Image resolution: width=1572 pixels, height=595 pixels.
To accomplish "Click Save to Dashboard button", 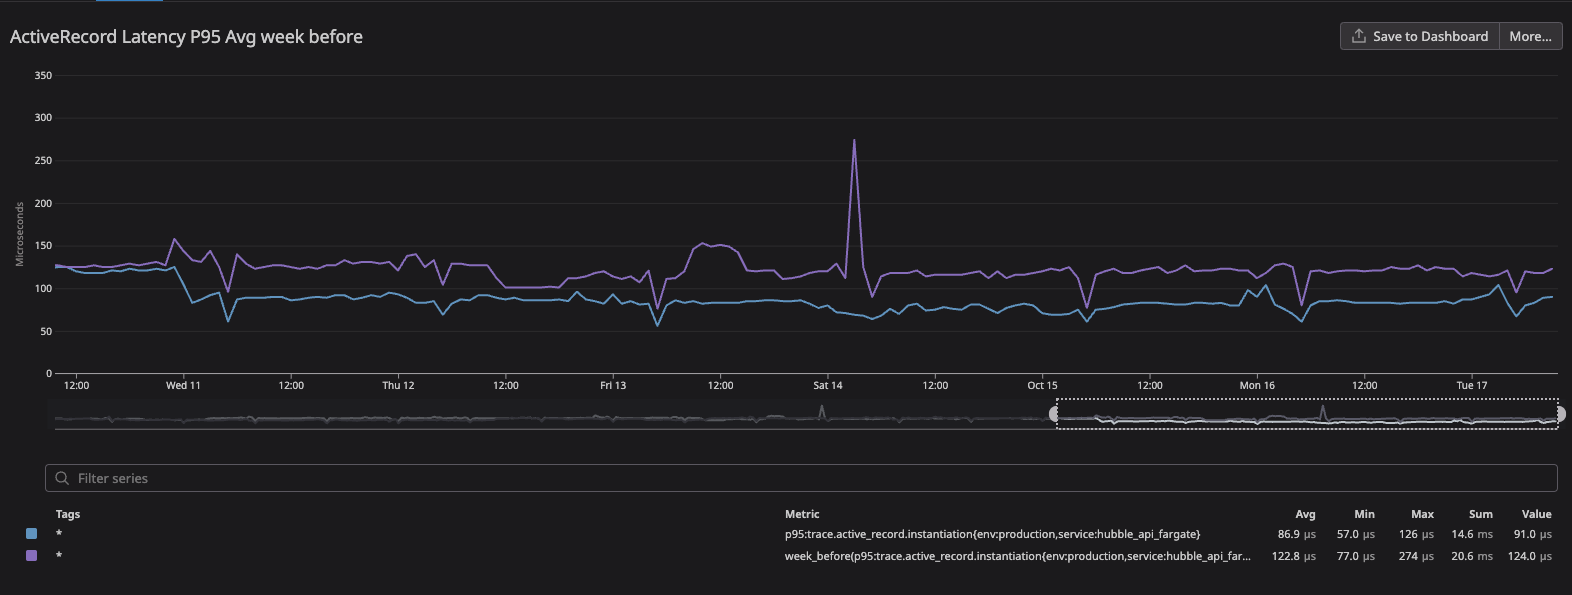I will [1419, 36].
